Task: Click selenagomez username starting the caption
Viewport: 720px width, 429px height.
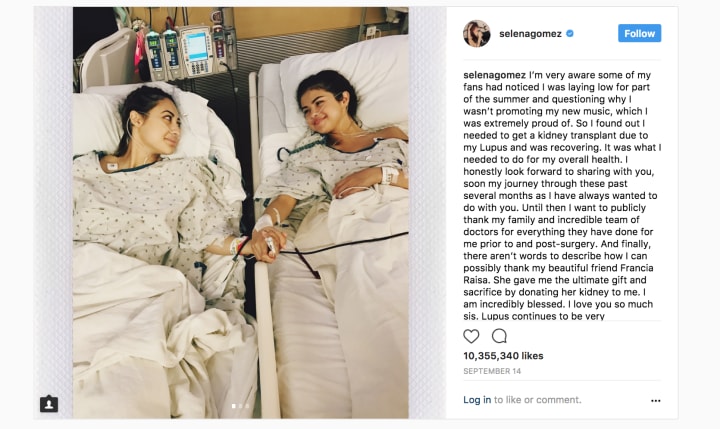Action: click(x=495, y=75)
